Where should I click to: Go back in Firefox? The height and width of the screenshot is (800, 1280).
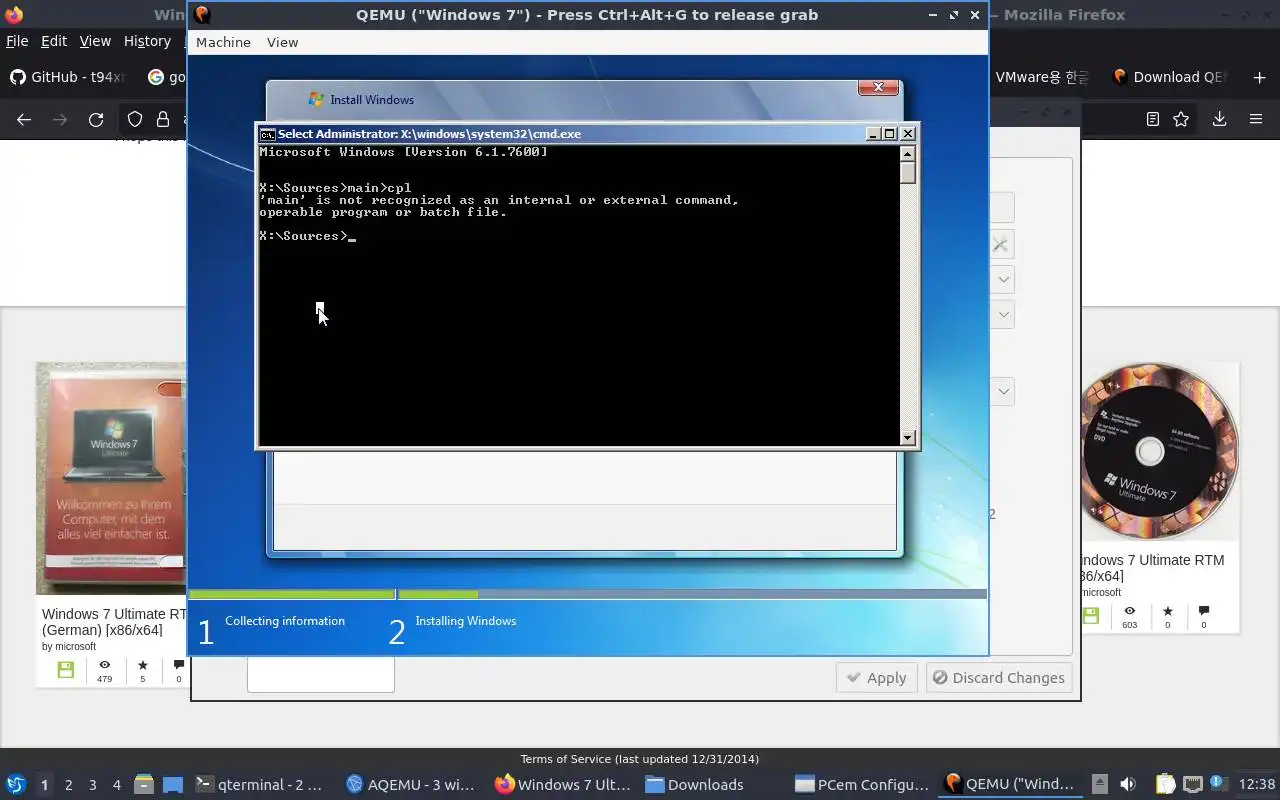(x=24, y=119)
